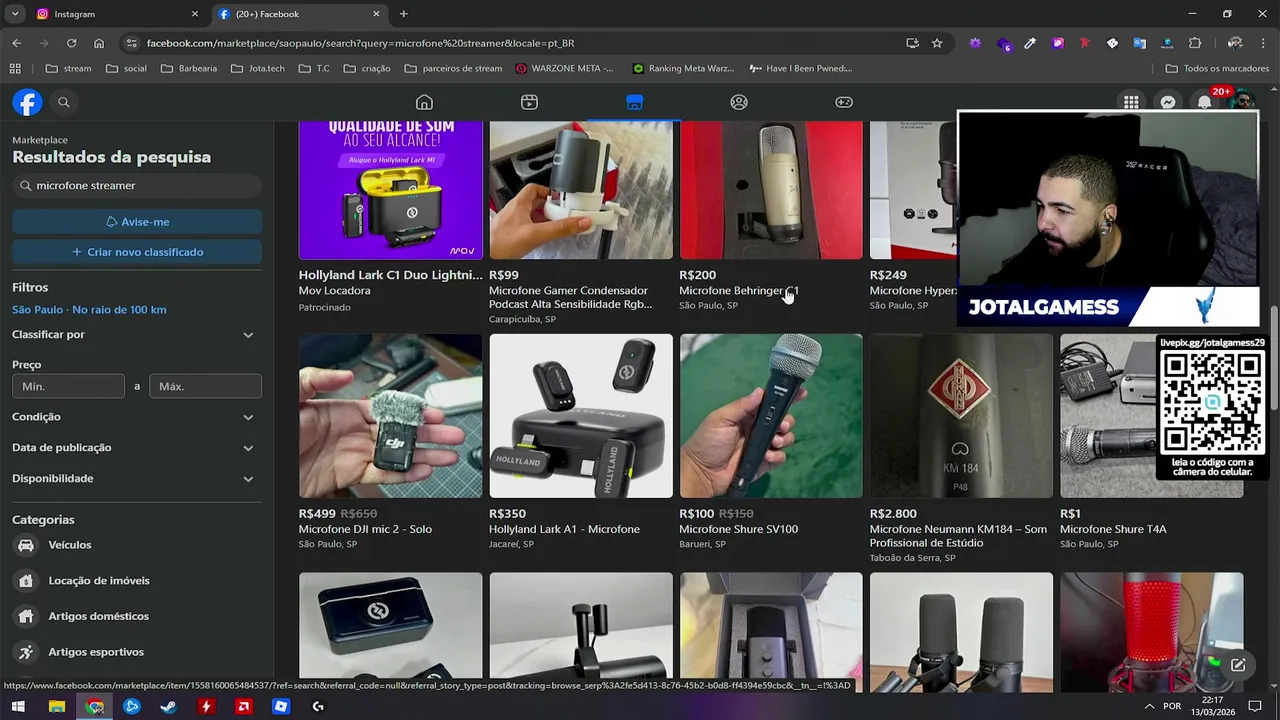The height and width of the screenshot is (720, 1280).
Task: Click the Máx. price field
Action: coord(205,386)
